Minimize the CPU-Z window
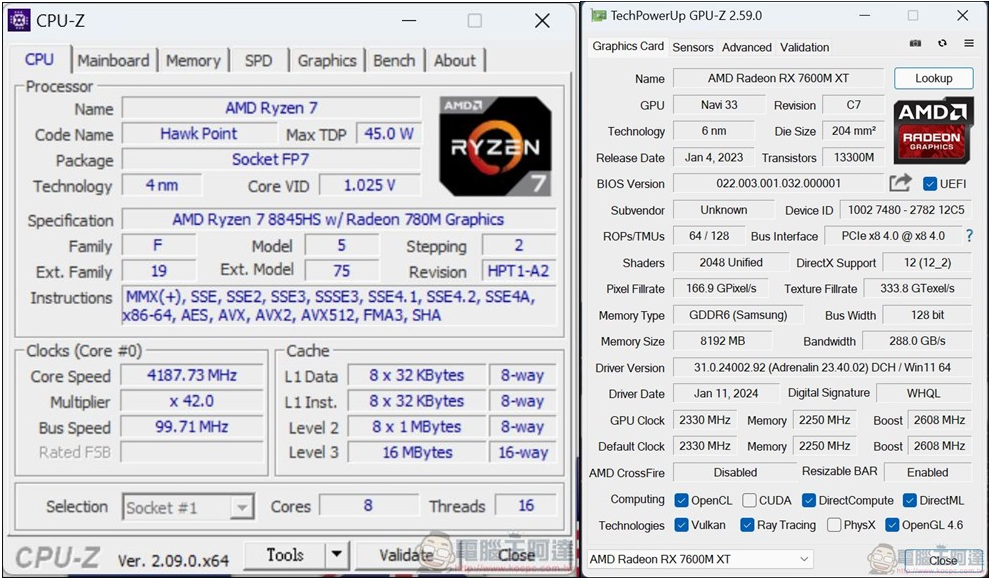Viewport: 992px width, 579px height. 409,21
